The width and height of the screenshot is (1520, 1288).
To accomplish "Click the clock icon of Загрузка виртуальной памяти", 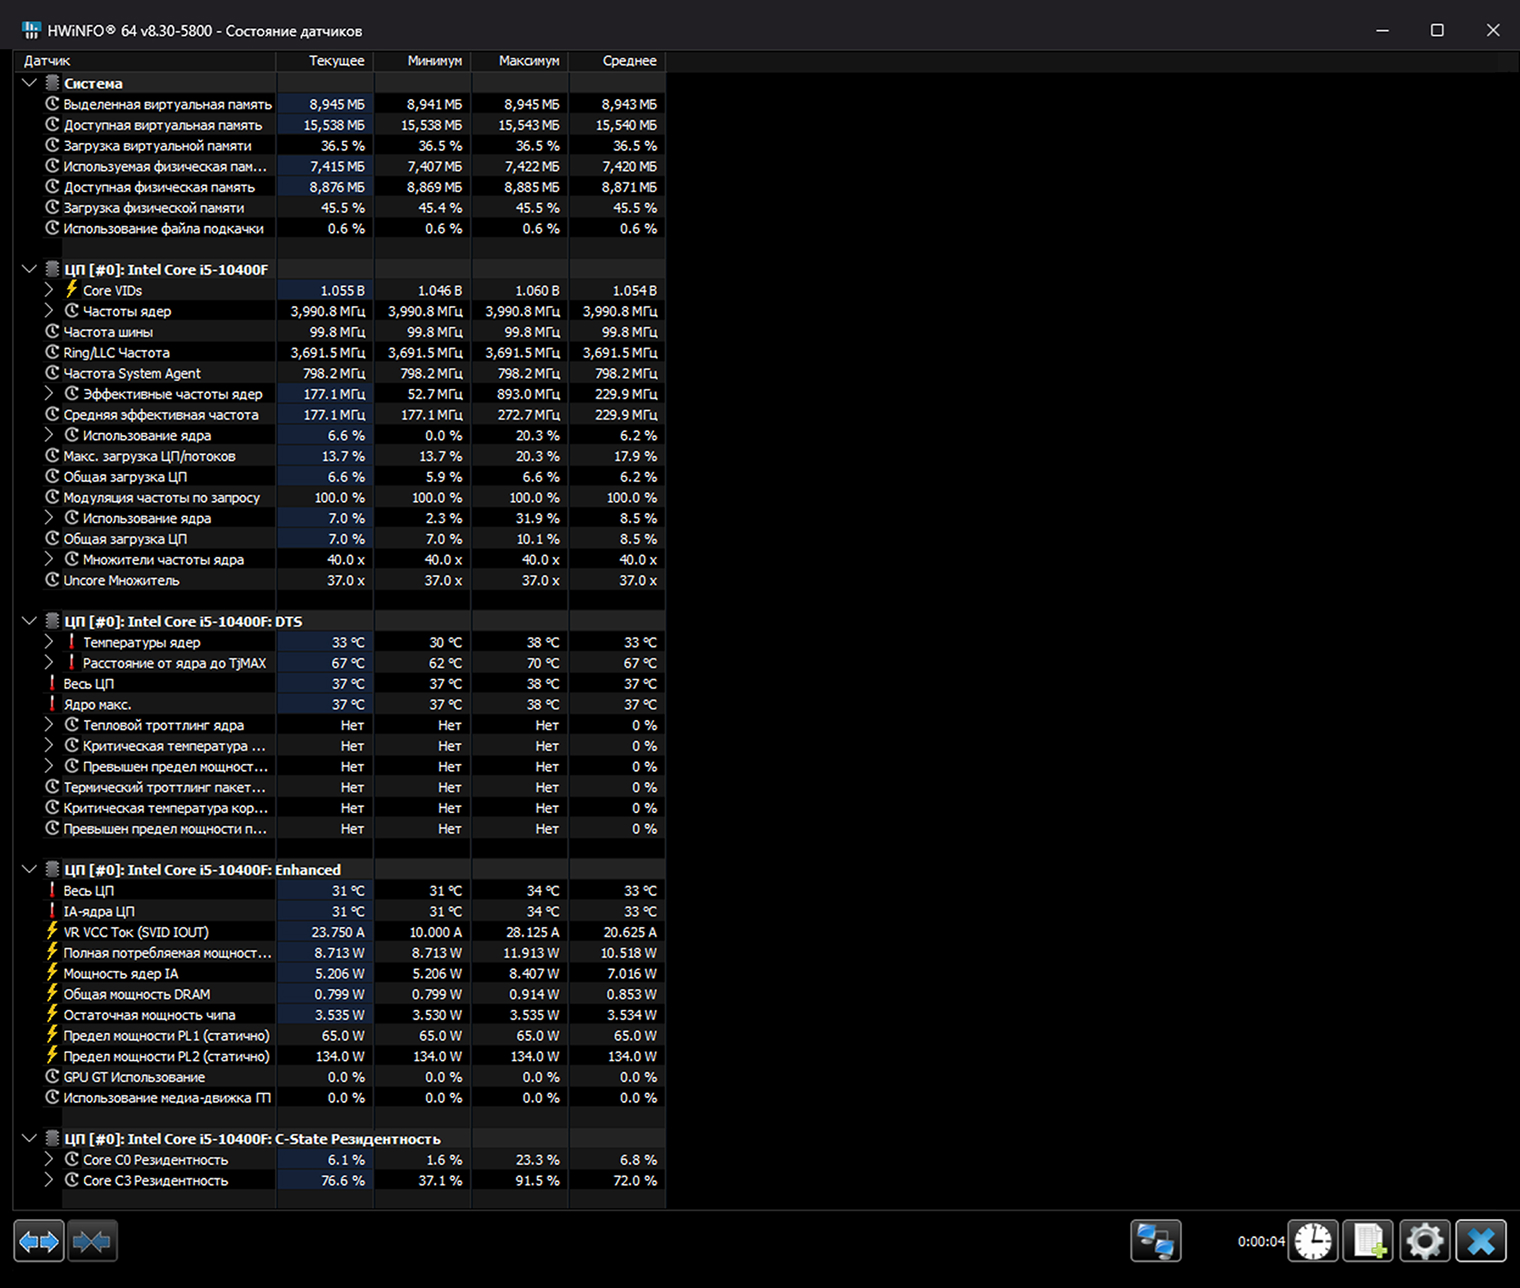I will pos(52,145).
